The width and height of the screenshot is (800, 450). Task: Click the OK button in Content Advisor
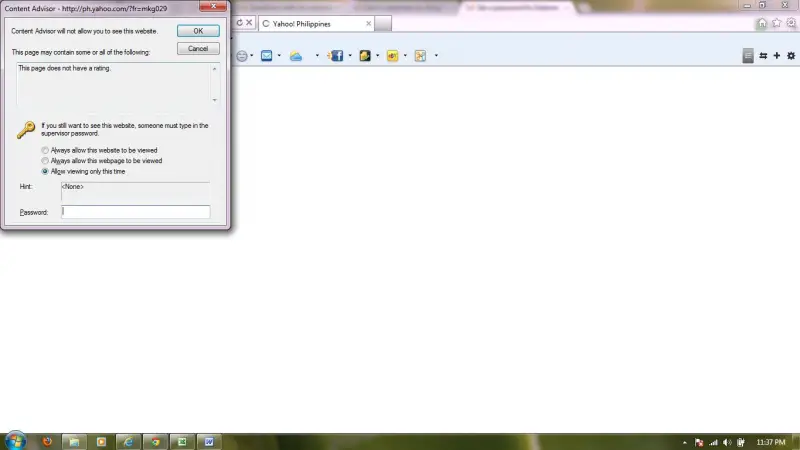coord(198,31)
